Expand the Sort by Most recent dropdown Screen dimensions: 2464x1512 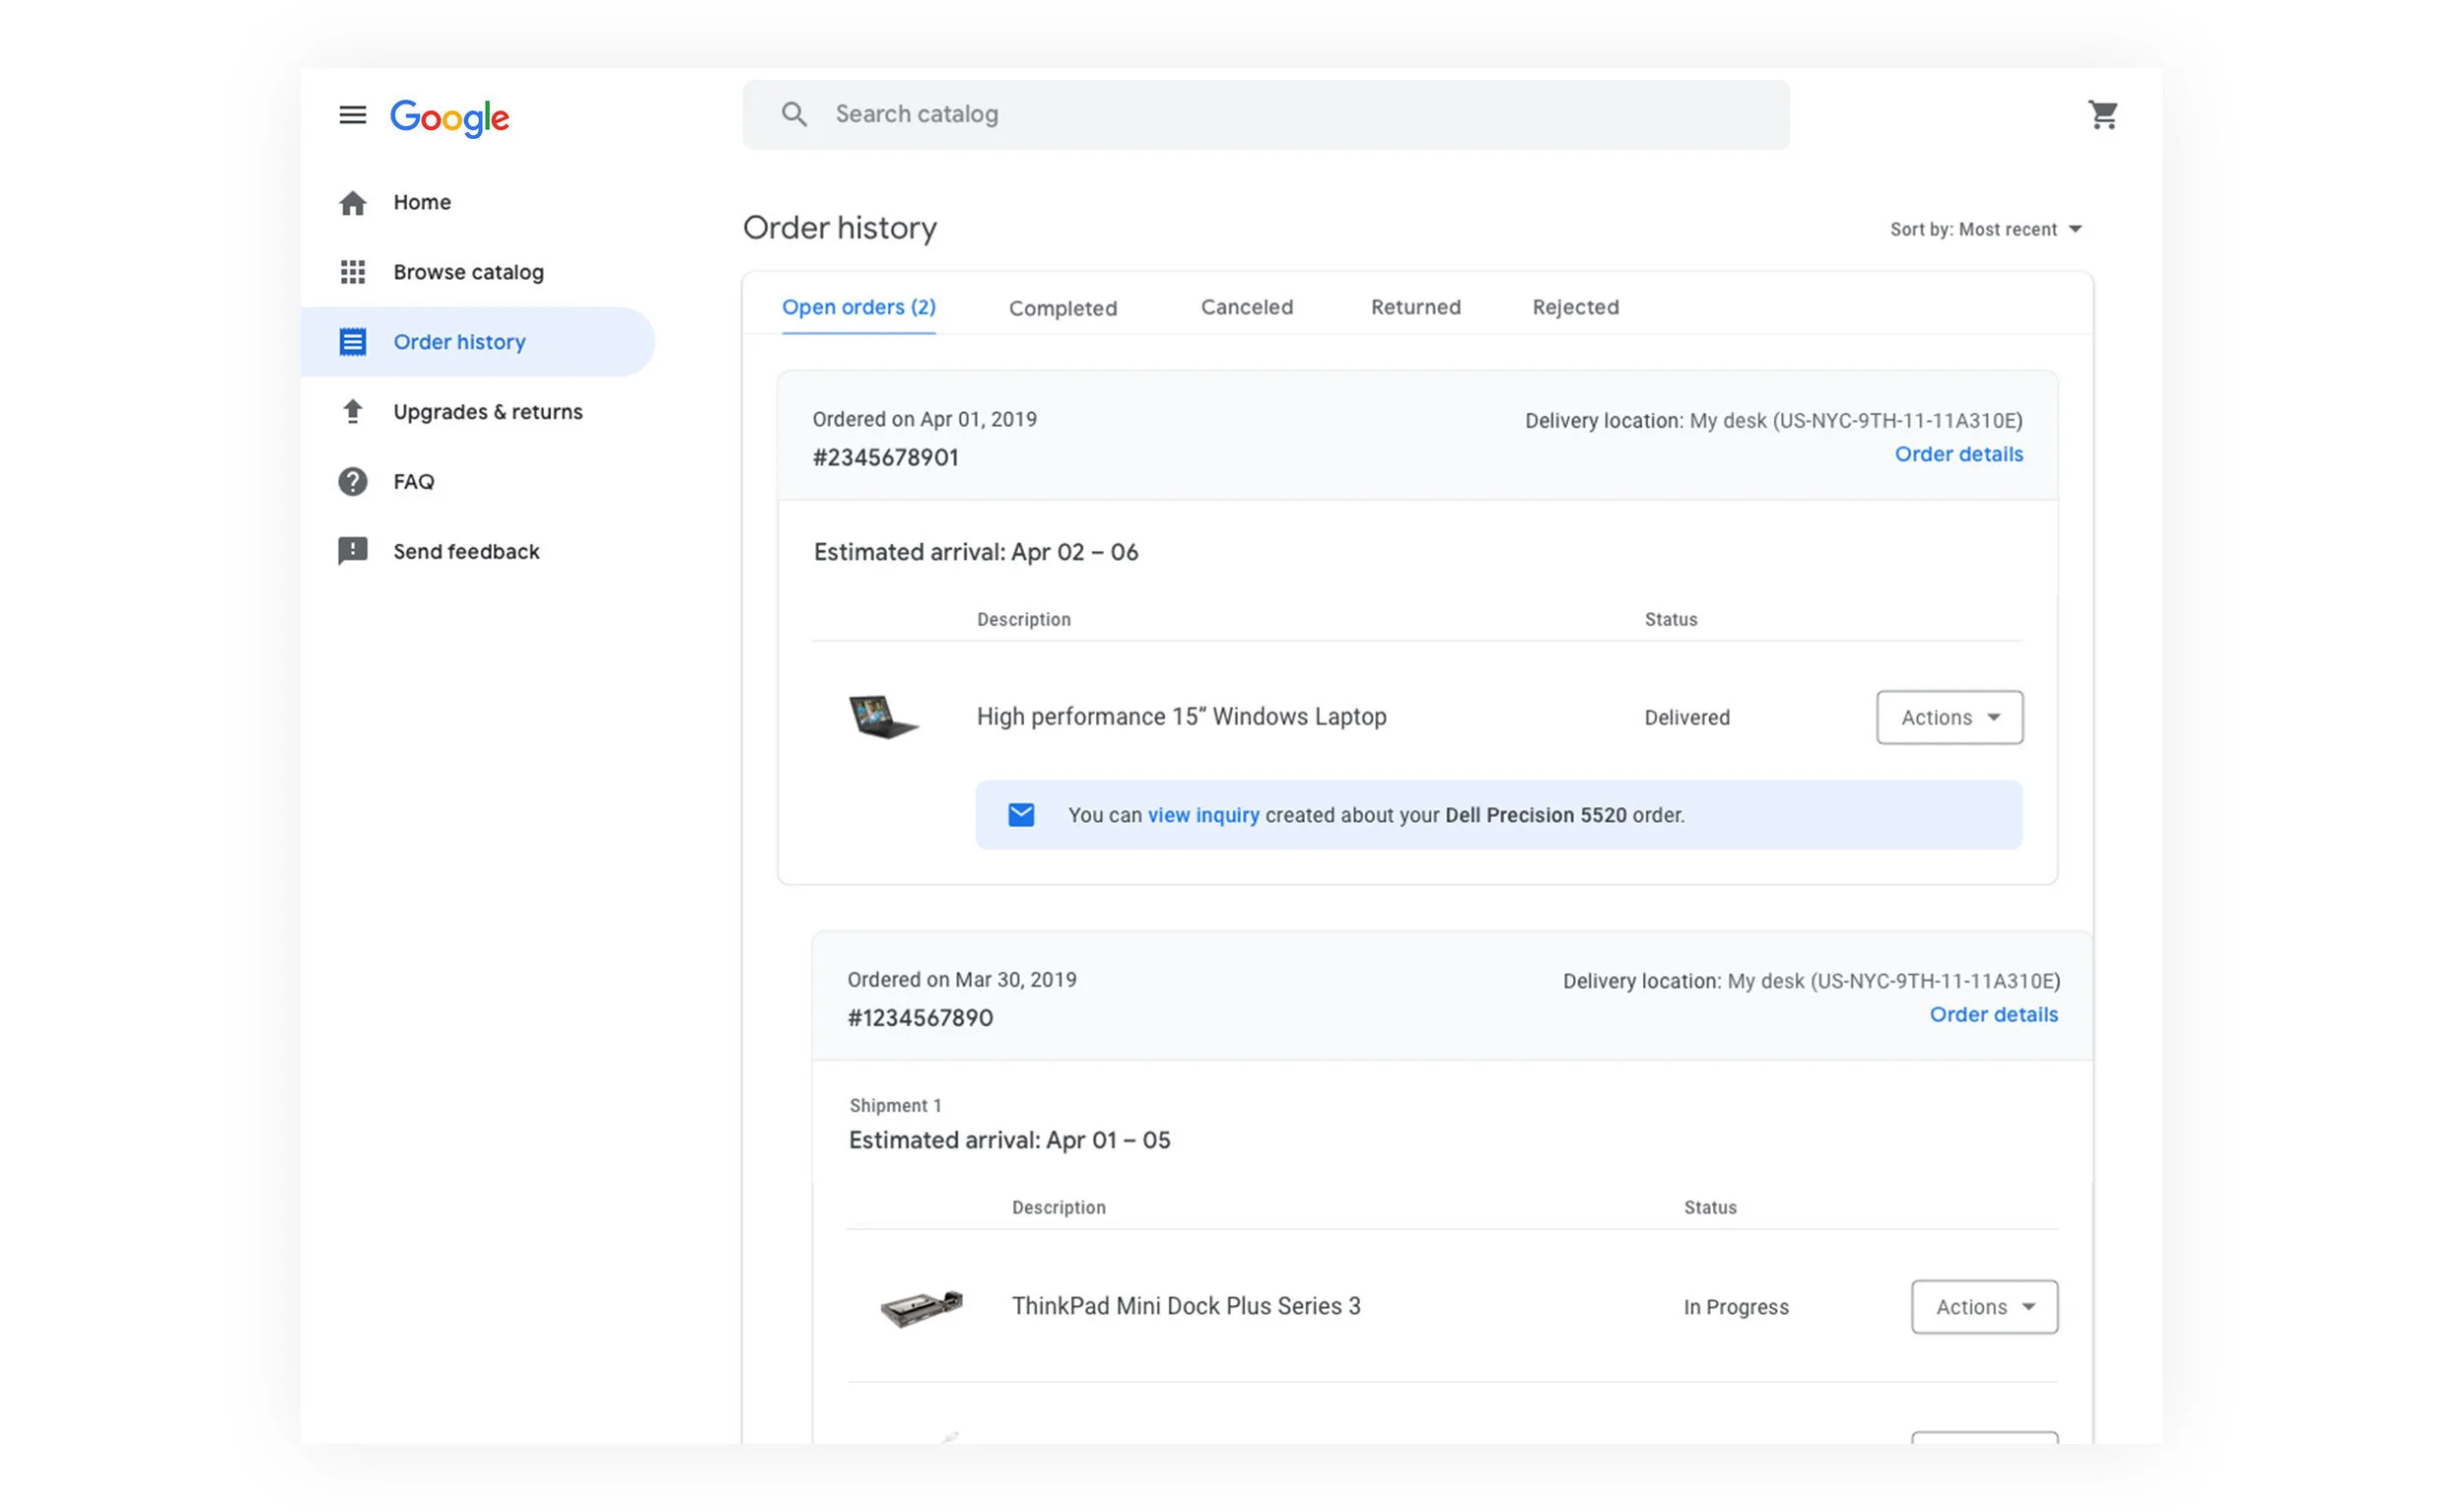[x=1985, y=230]
